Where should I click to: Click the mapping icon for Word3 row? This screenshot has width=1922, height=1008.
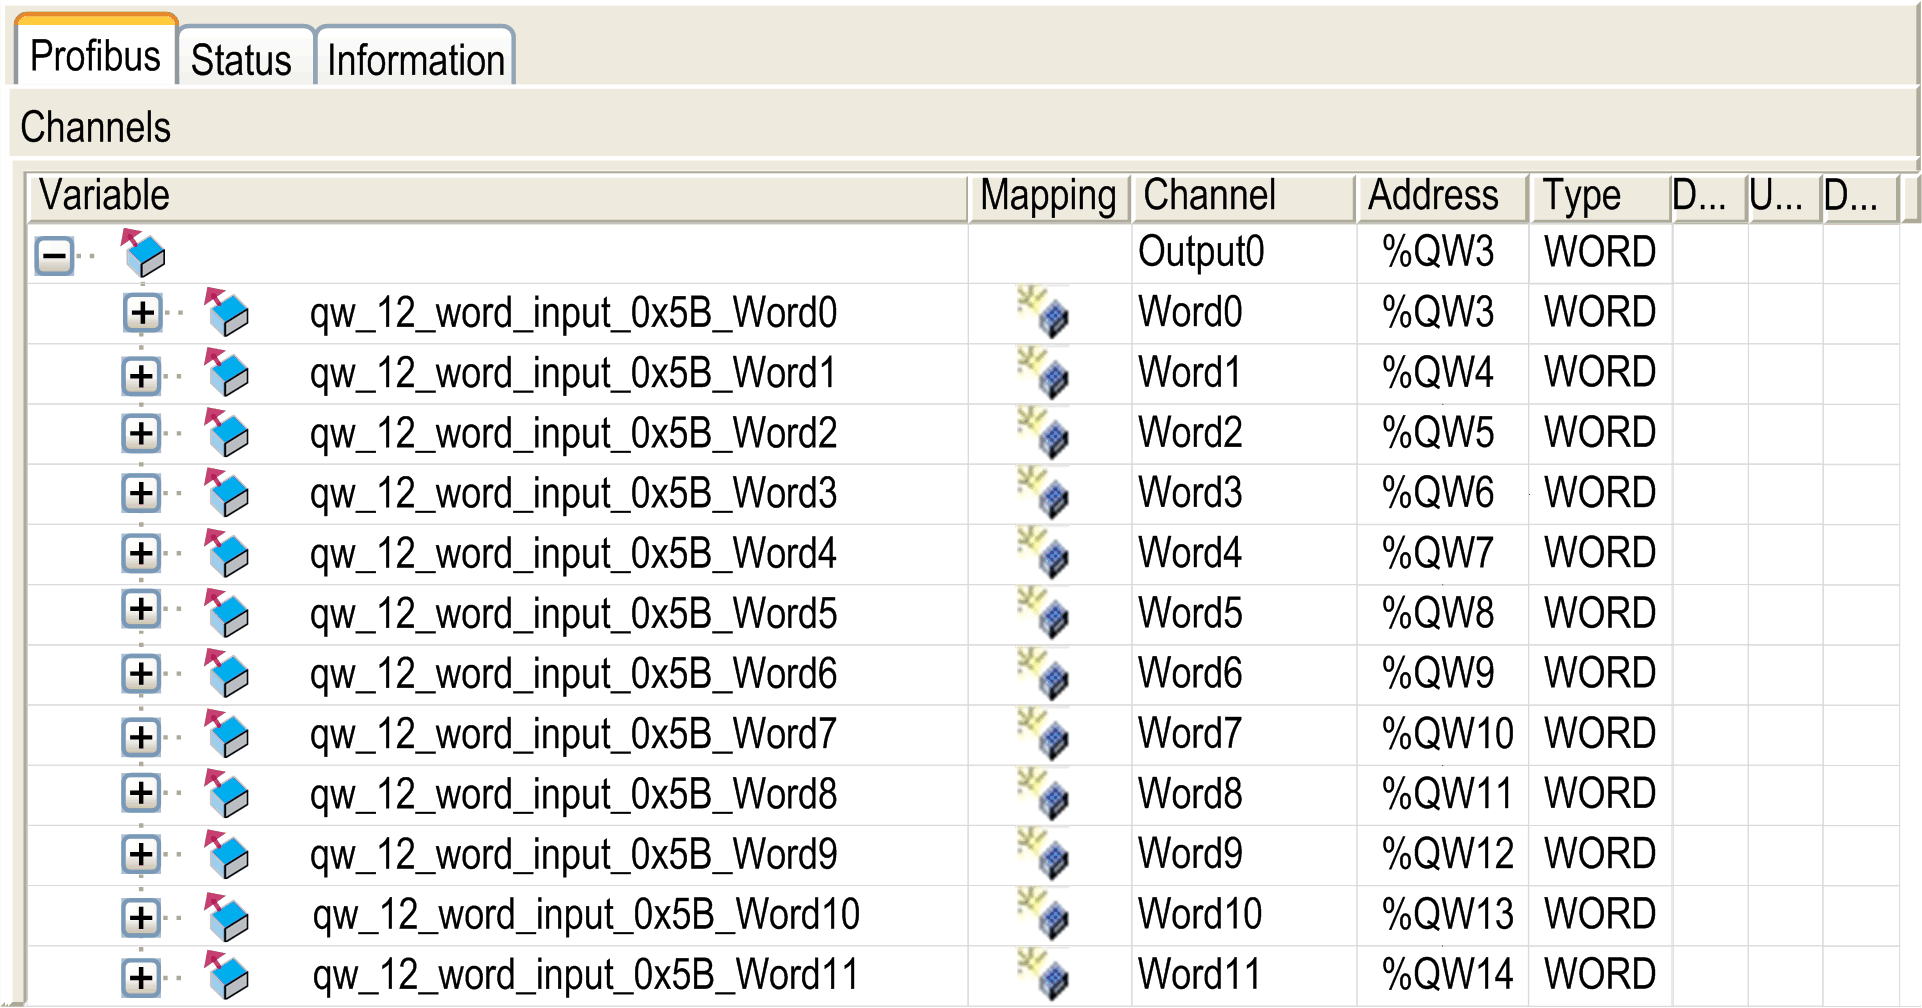click(1043, 493)
